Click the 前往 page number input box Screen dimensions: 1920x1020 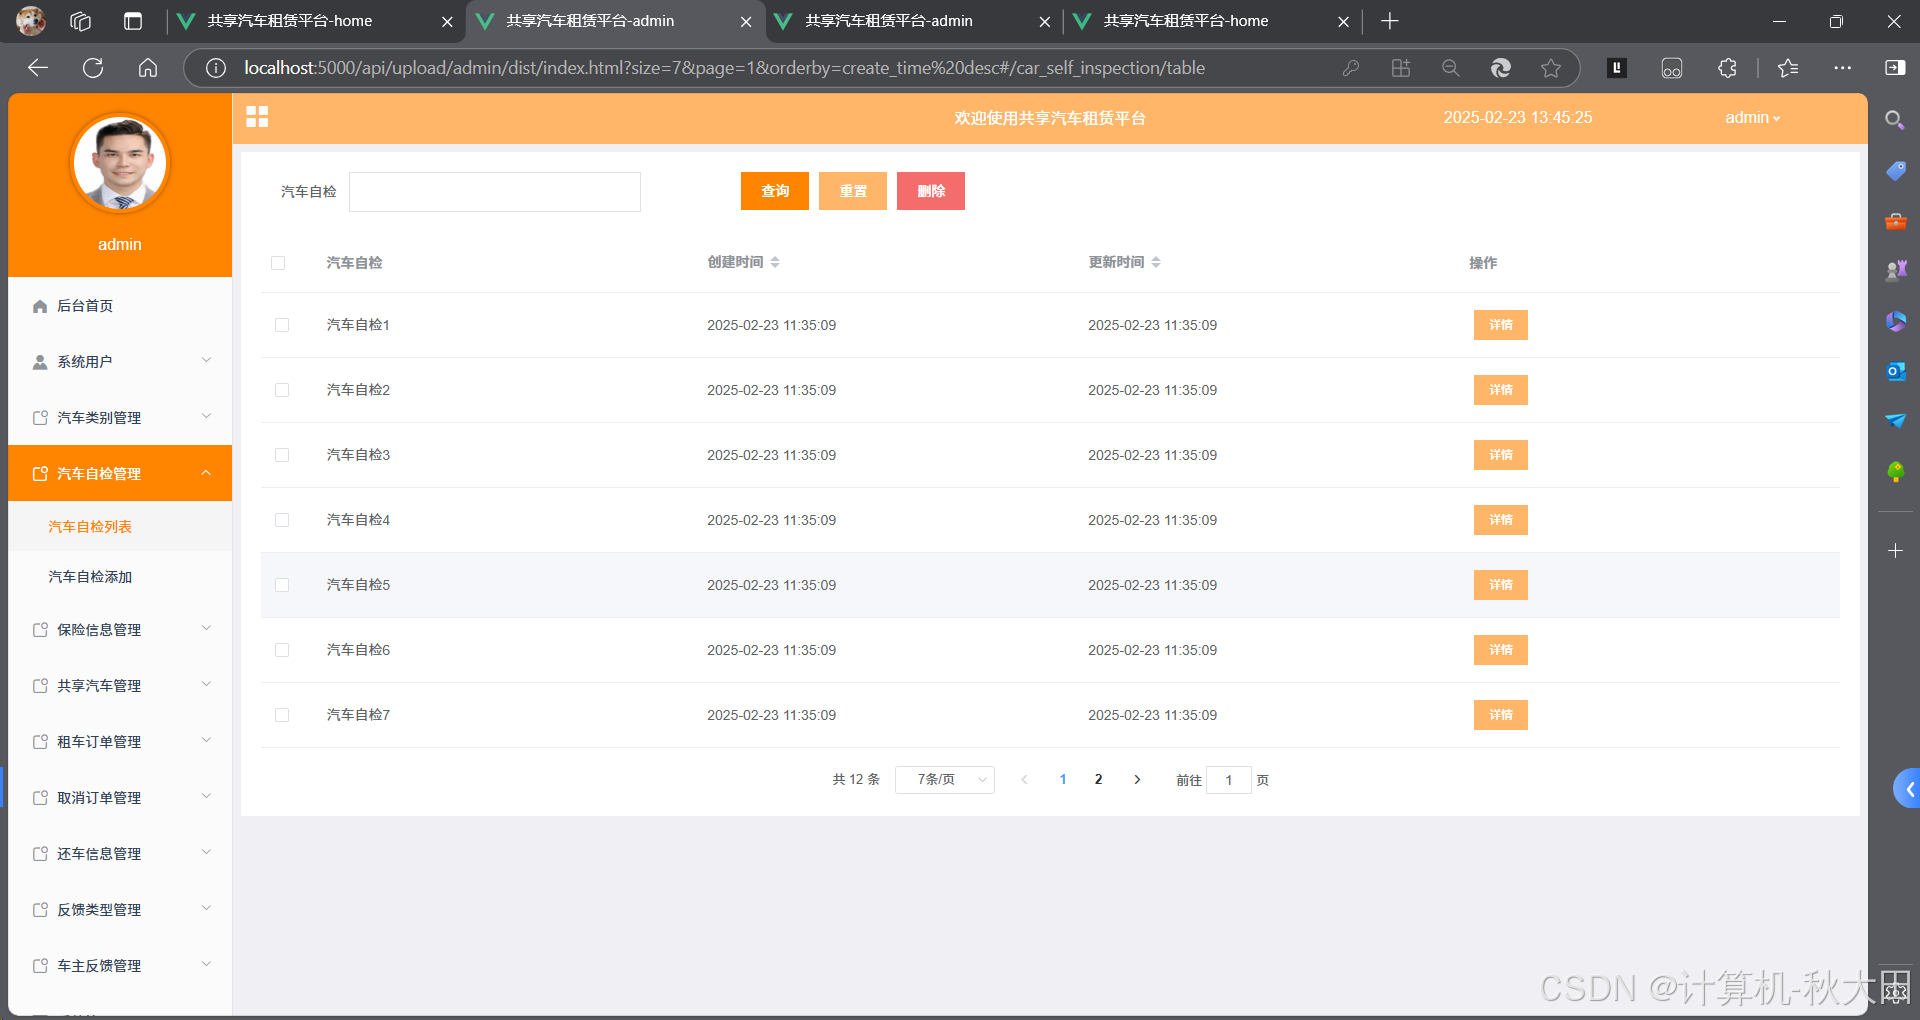(1229, 780)
